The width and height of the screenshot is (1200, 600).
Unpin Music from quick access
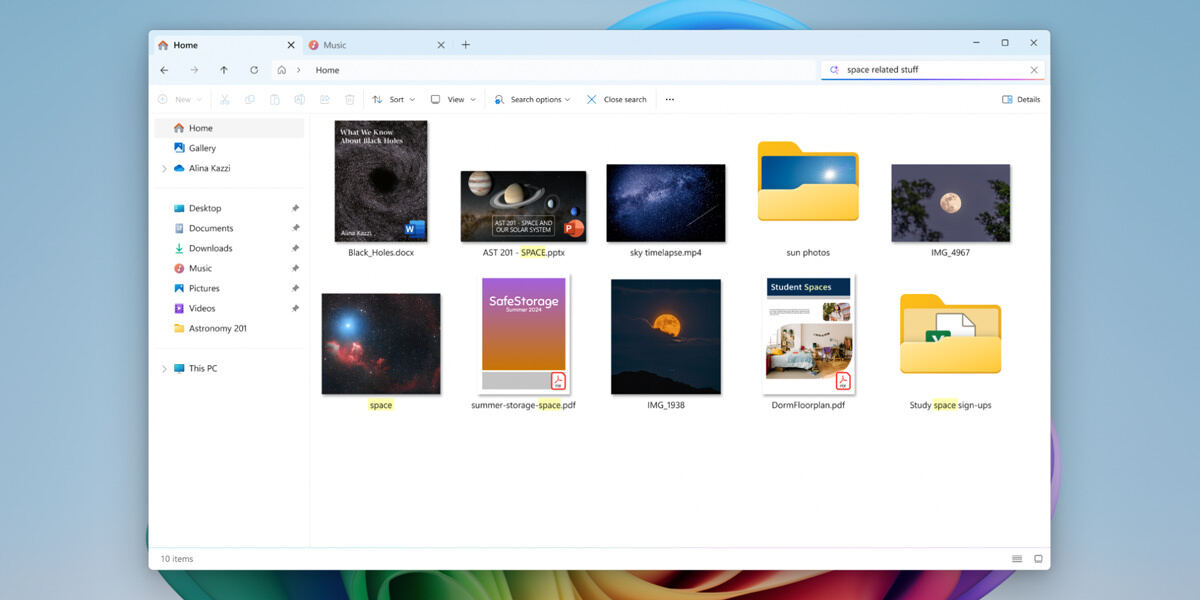pos(295,268)
